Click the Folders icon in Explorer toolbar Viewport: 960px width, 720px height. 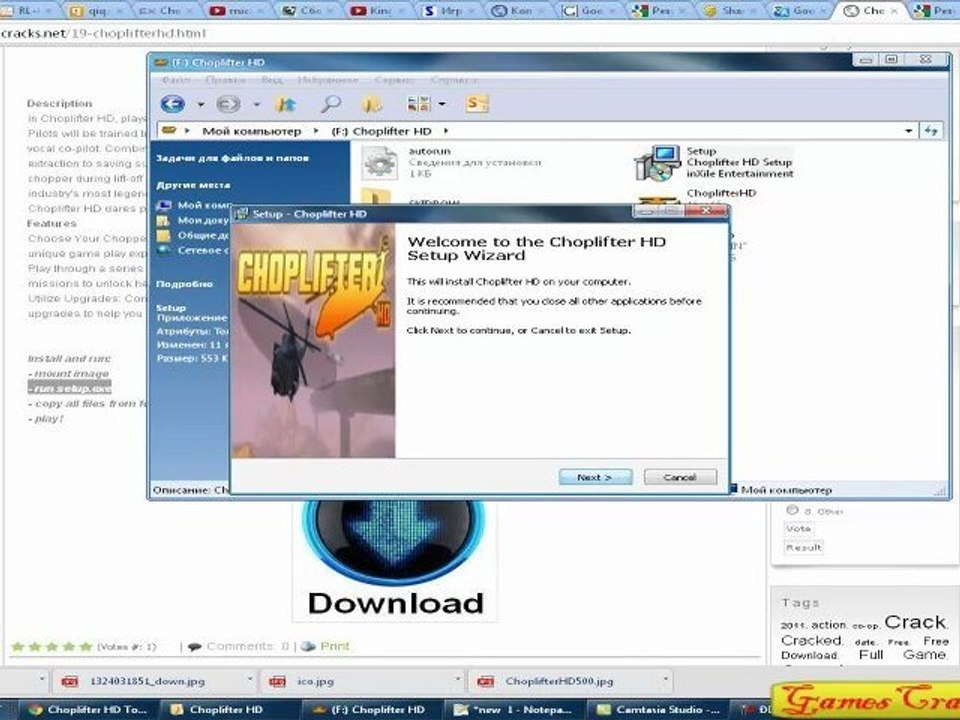[372, 104]
